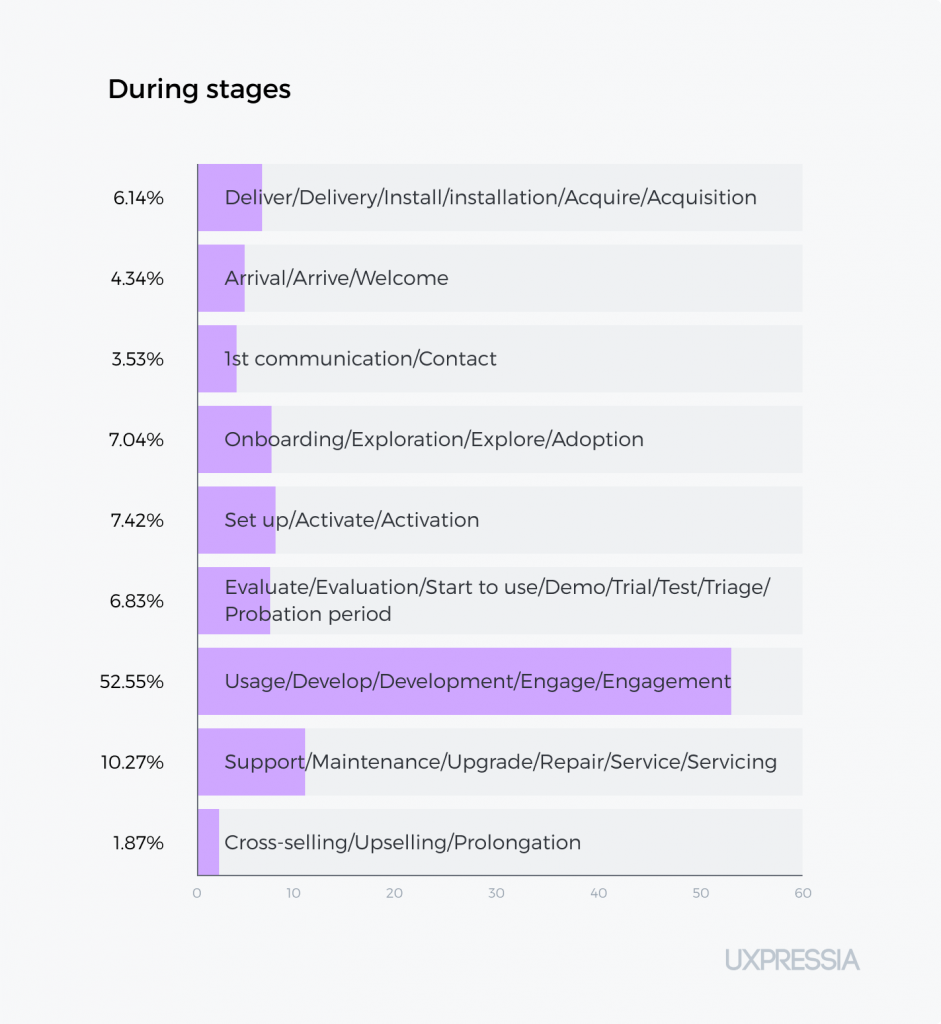941x1024 pixels.
Task: Click the 6.14% percentage label
Action: tap(138, 198)
